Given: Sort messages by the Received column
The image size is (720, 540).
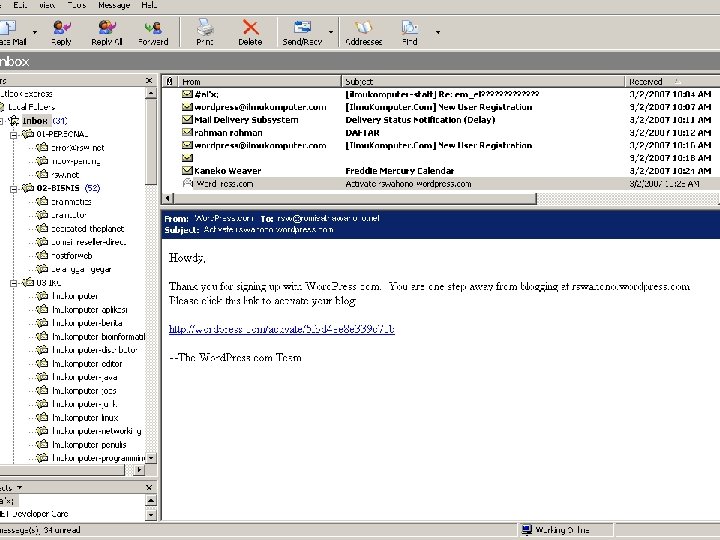Looking at the screenshot, I should tap(645, 81).
